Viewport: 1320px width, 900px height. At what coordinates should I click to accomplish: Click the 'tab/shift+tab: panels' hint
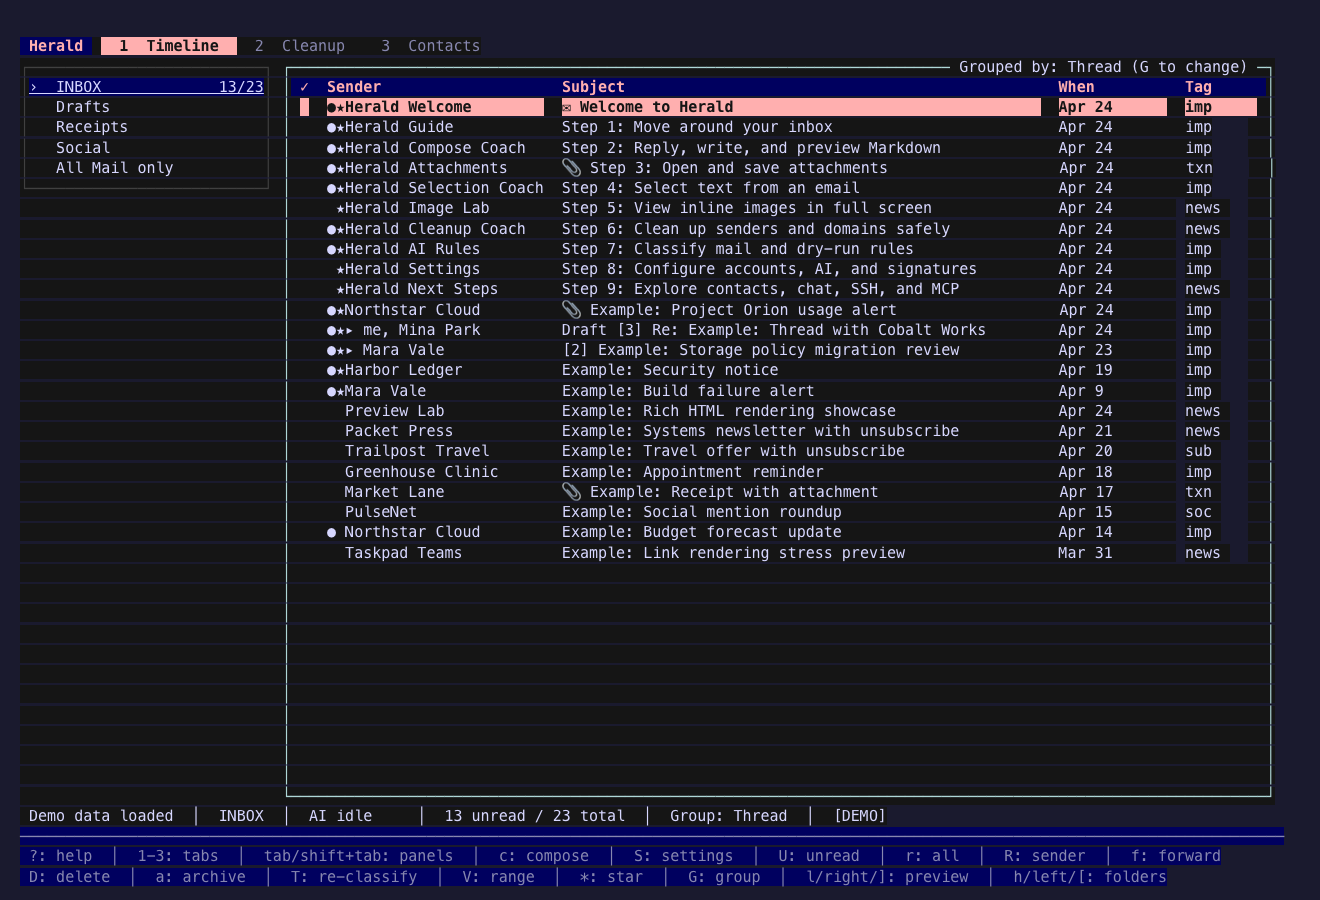(359, 856)
